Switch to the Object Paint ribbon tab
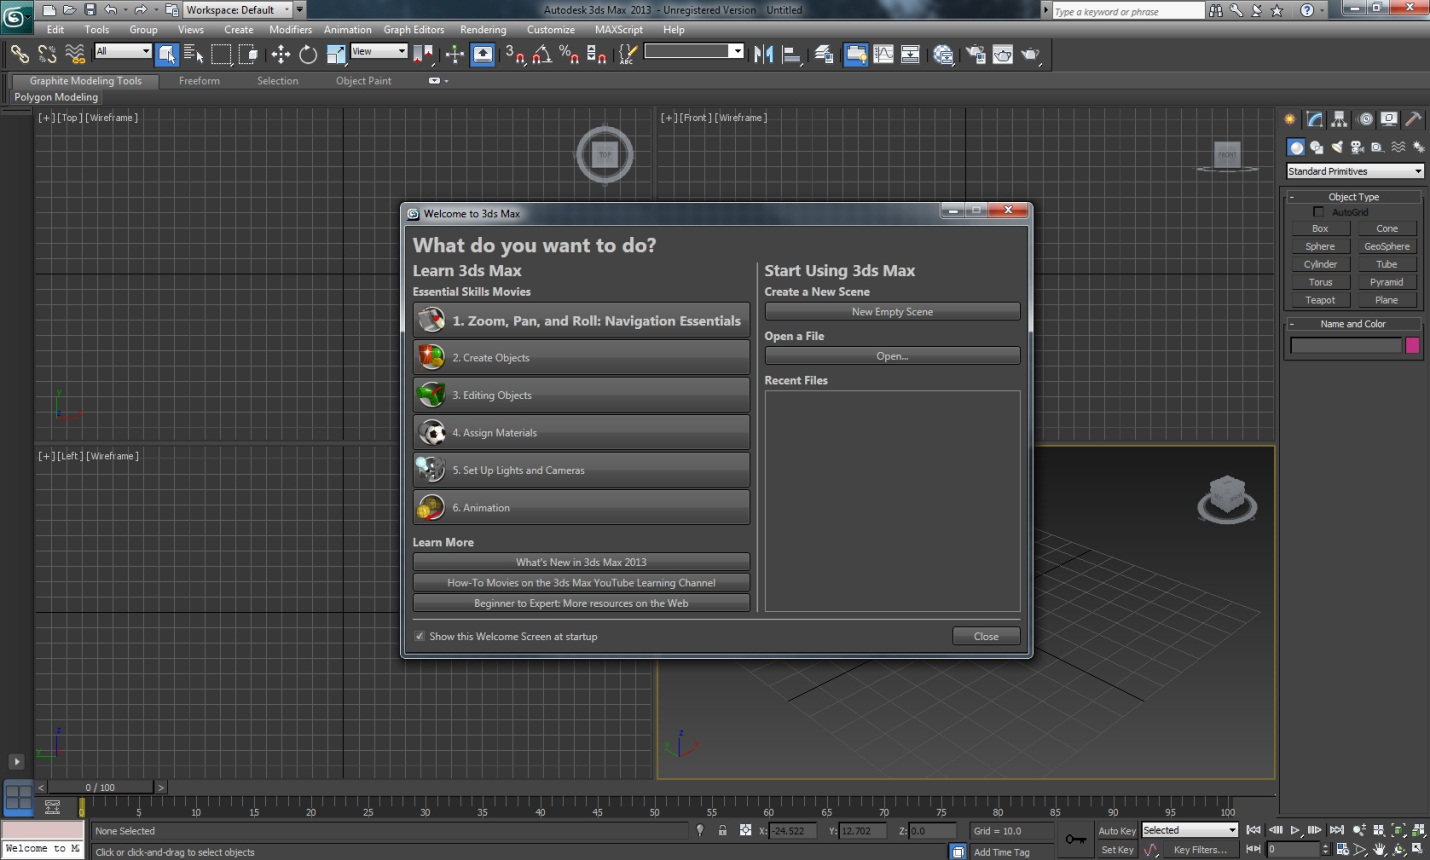 364,81
